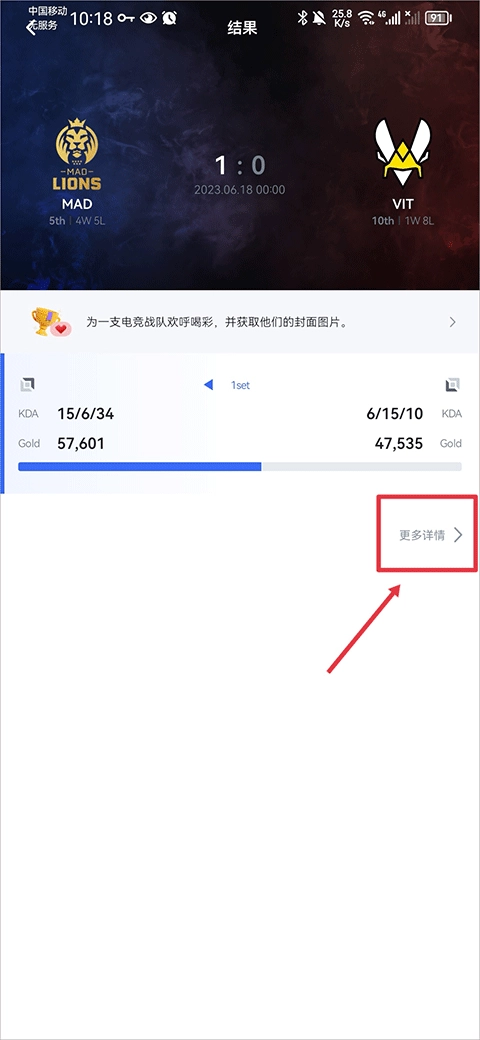Screen dimensions: 480x1040
Task: Tap the left team square emblem icon
Action: pyautogui.click(x=27, y=384)
